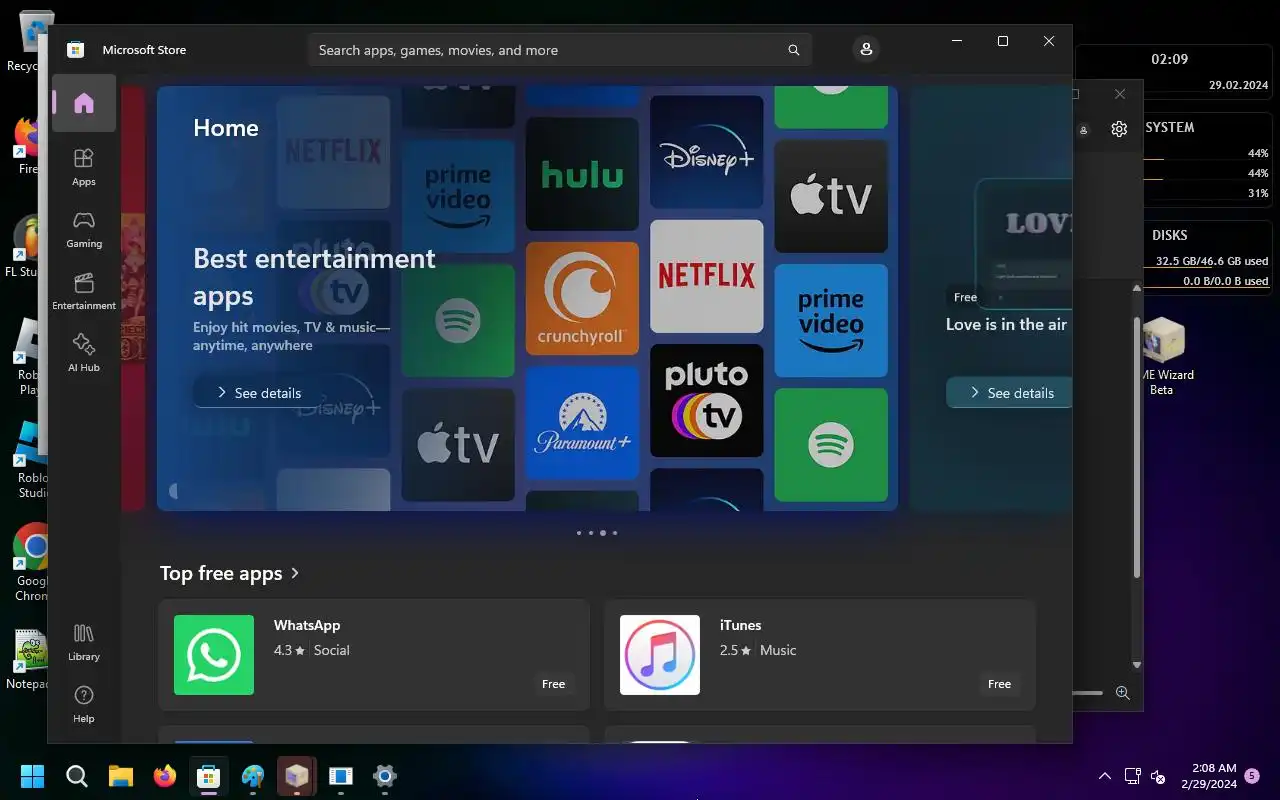Select the Google Chrome desktop shortcut
The width and height of the screenshot is (1280, 800).
[31, 563]
